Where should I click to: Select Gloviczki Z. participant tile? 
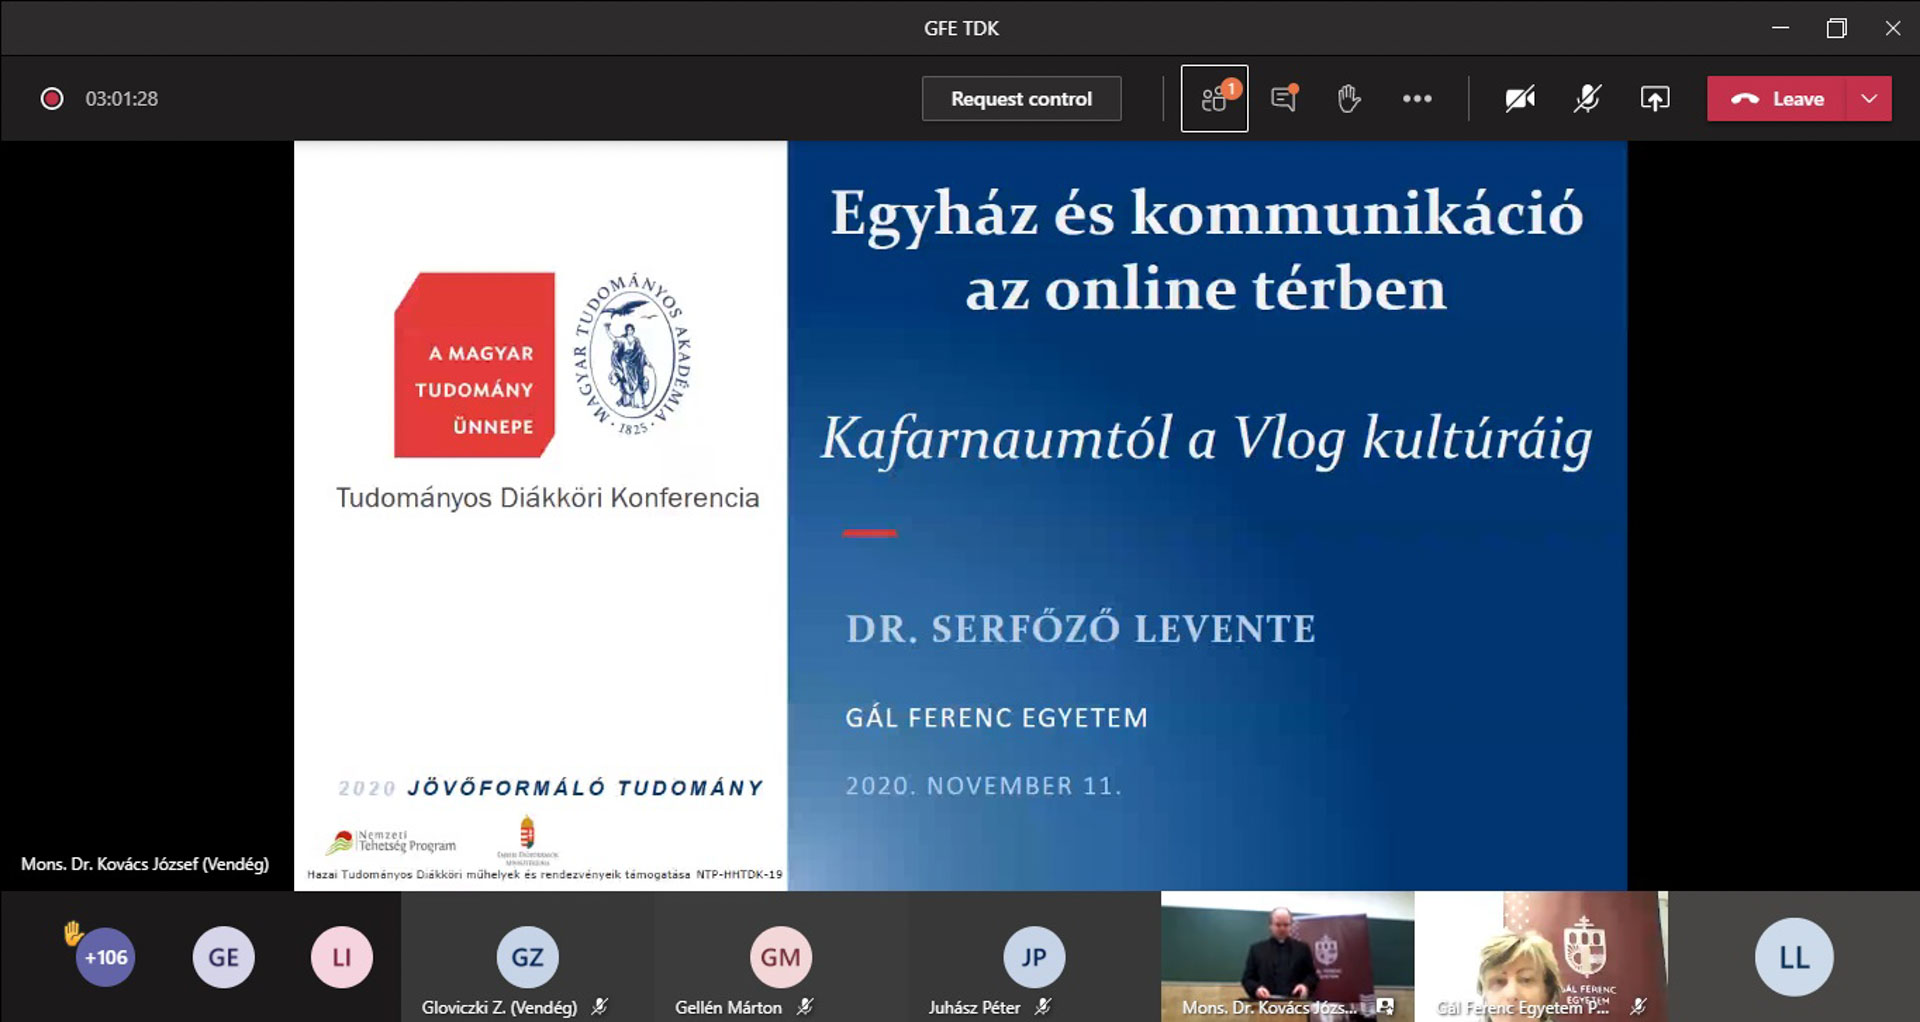tap(527, 957)
